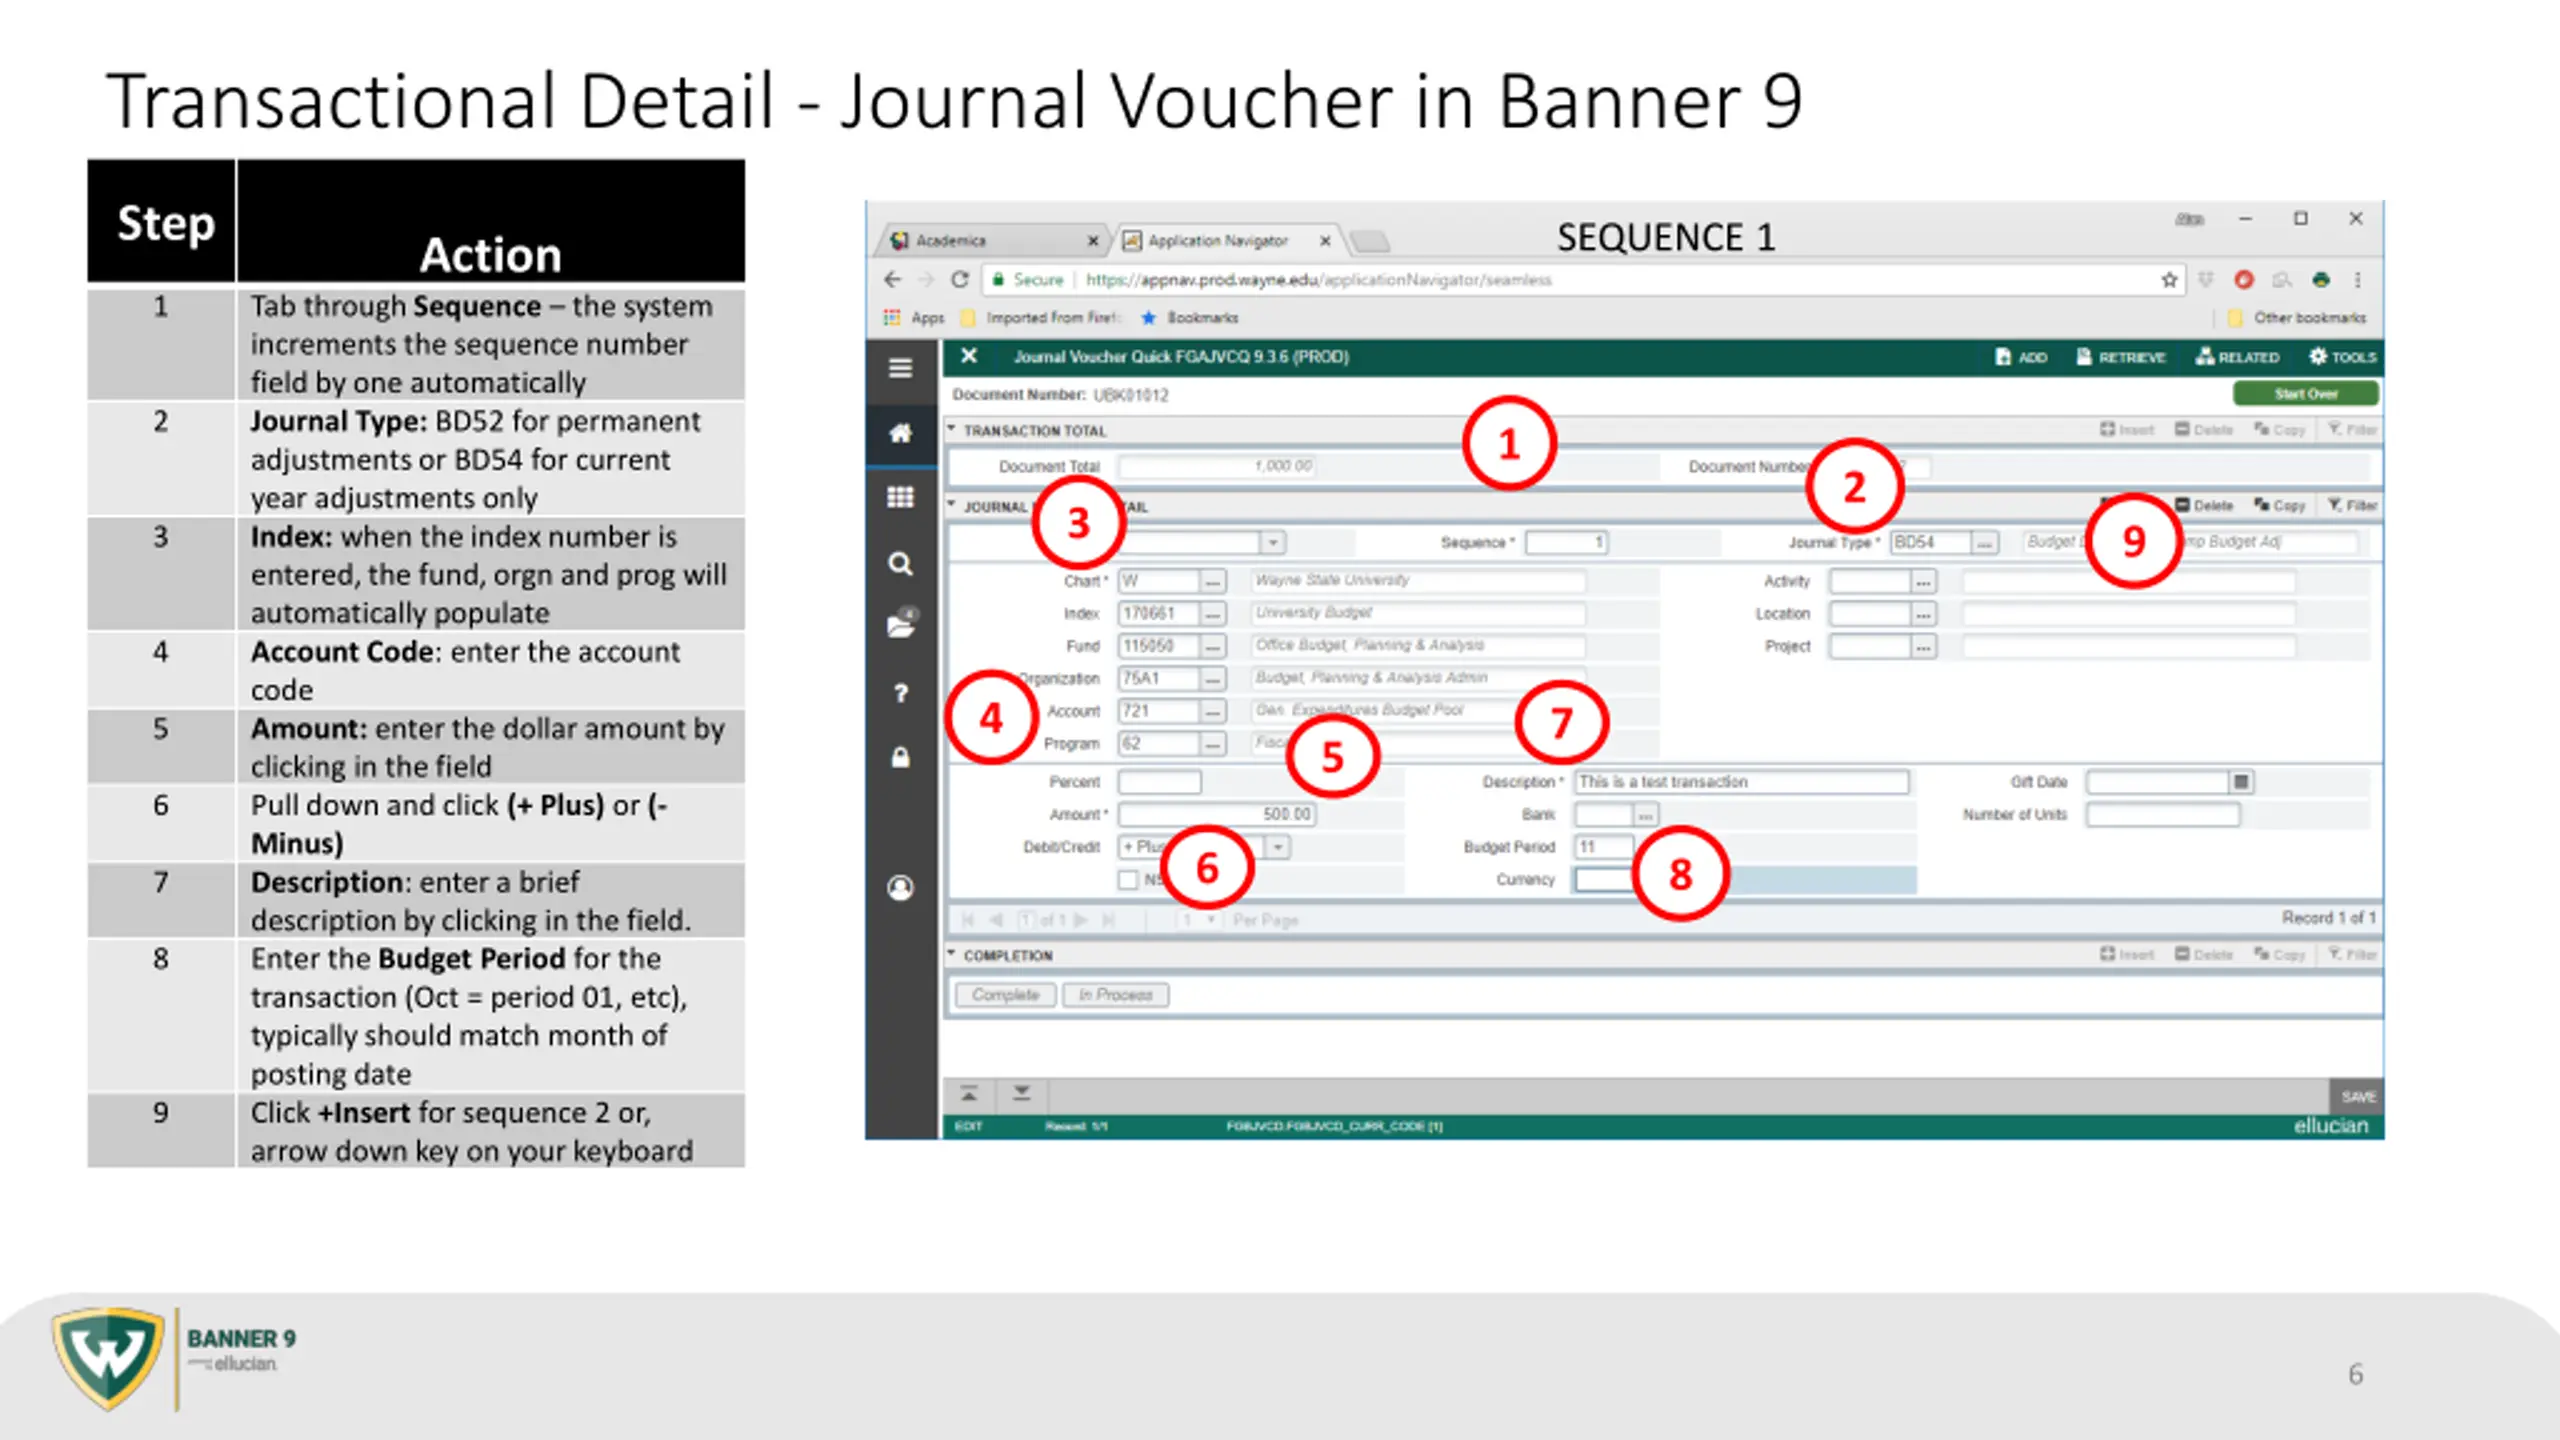Click the Percent field

click(x=1159, y=782)
